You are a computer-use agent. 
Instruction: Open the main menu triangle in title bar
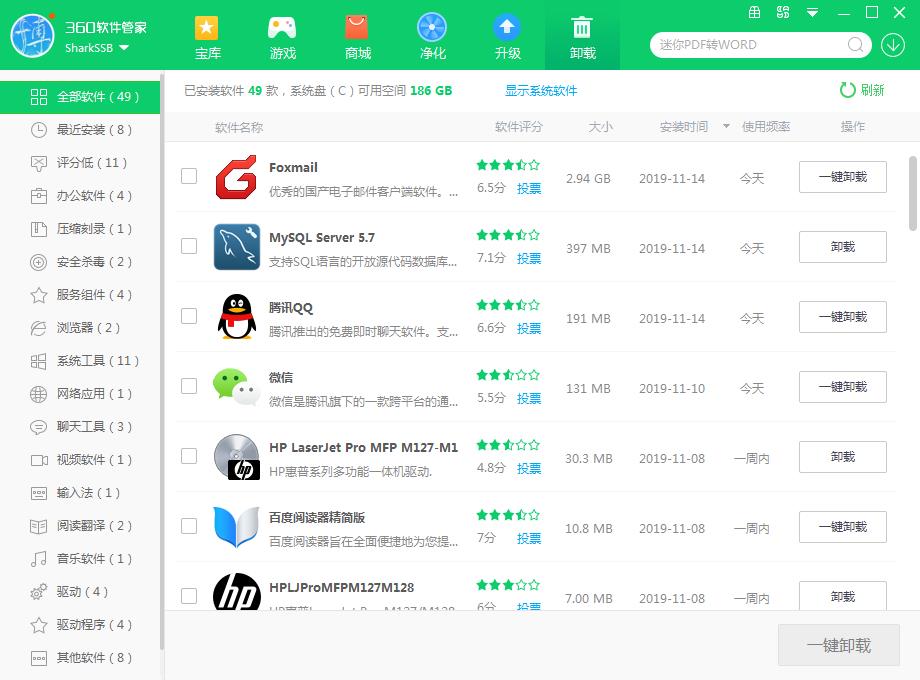coord(812,12)
